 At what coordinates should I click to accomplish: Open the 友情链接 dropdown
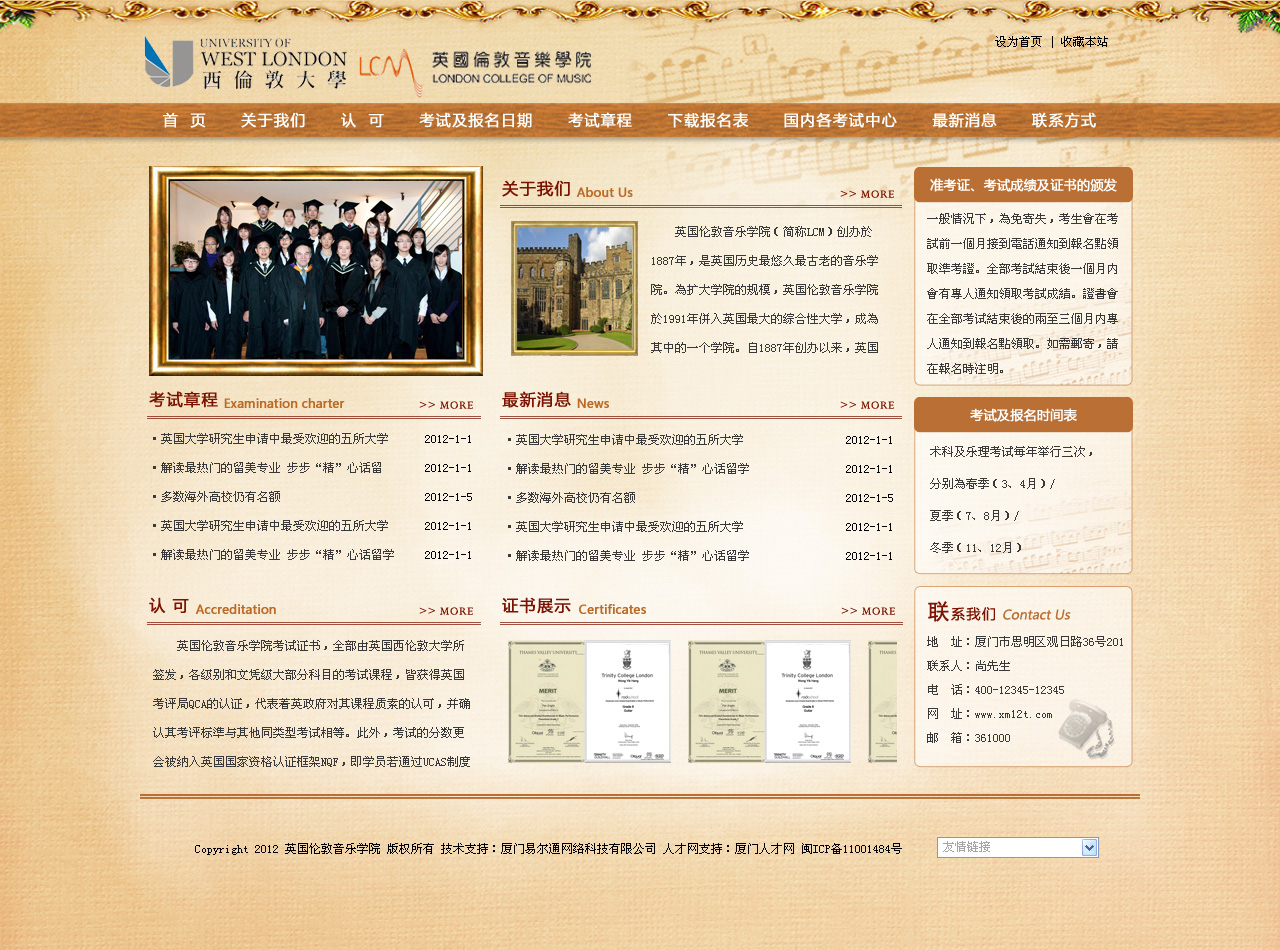click(x=1018, y=848)
